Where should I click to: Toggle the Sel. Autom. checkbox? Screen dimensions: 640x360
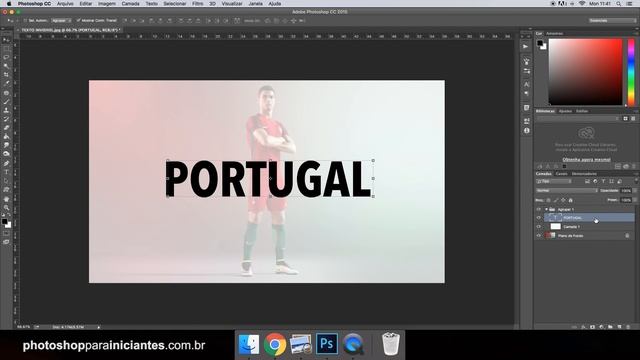pos(25,20)
